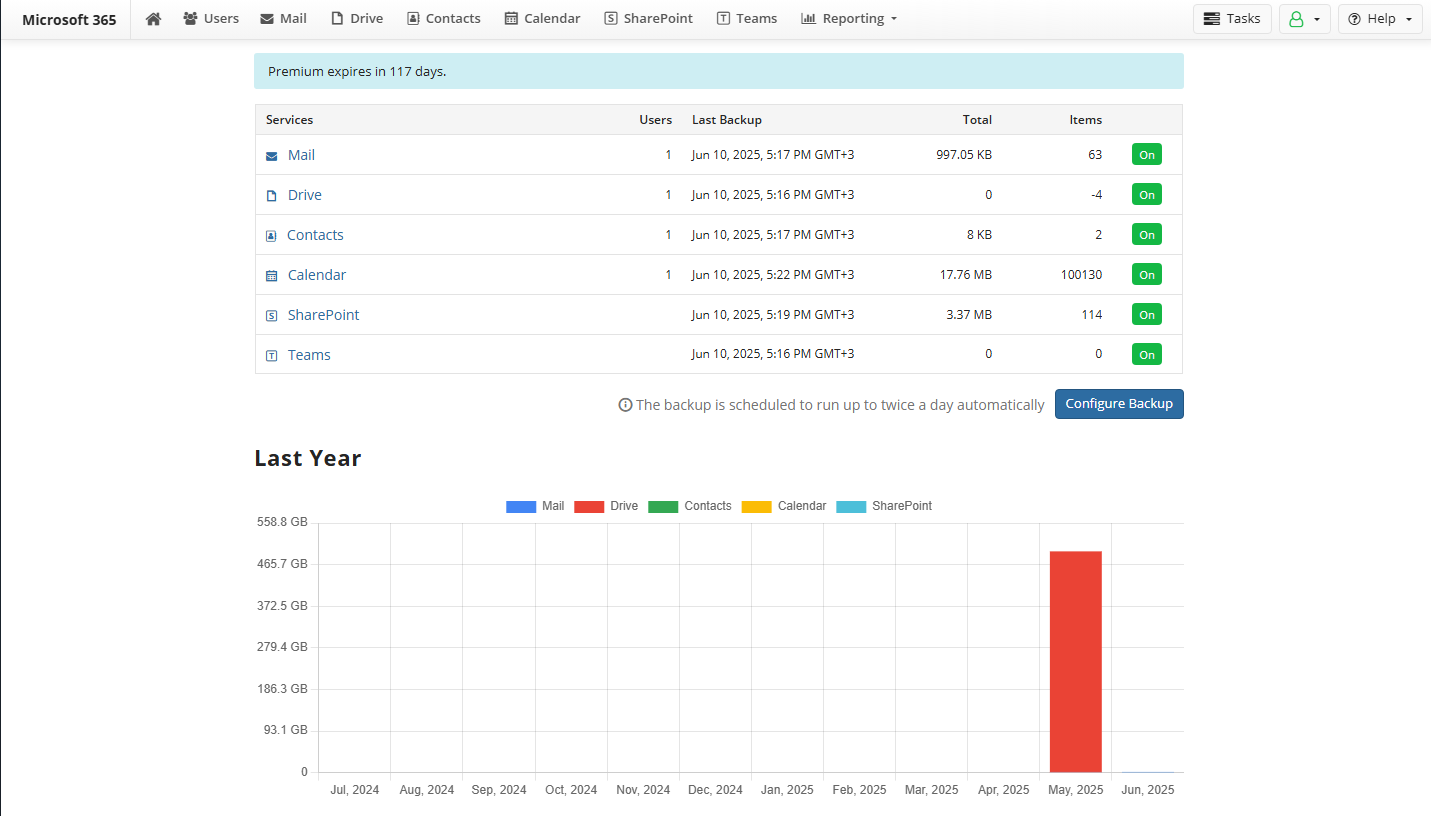Open the SharePoint service link
1431x816 pixels.
point(323,315)
